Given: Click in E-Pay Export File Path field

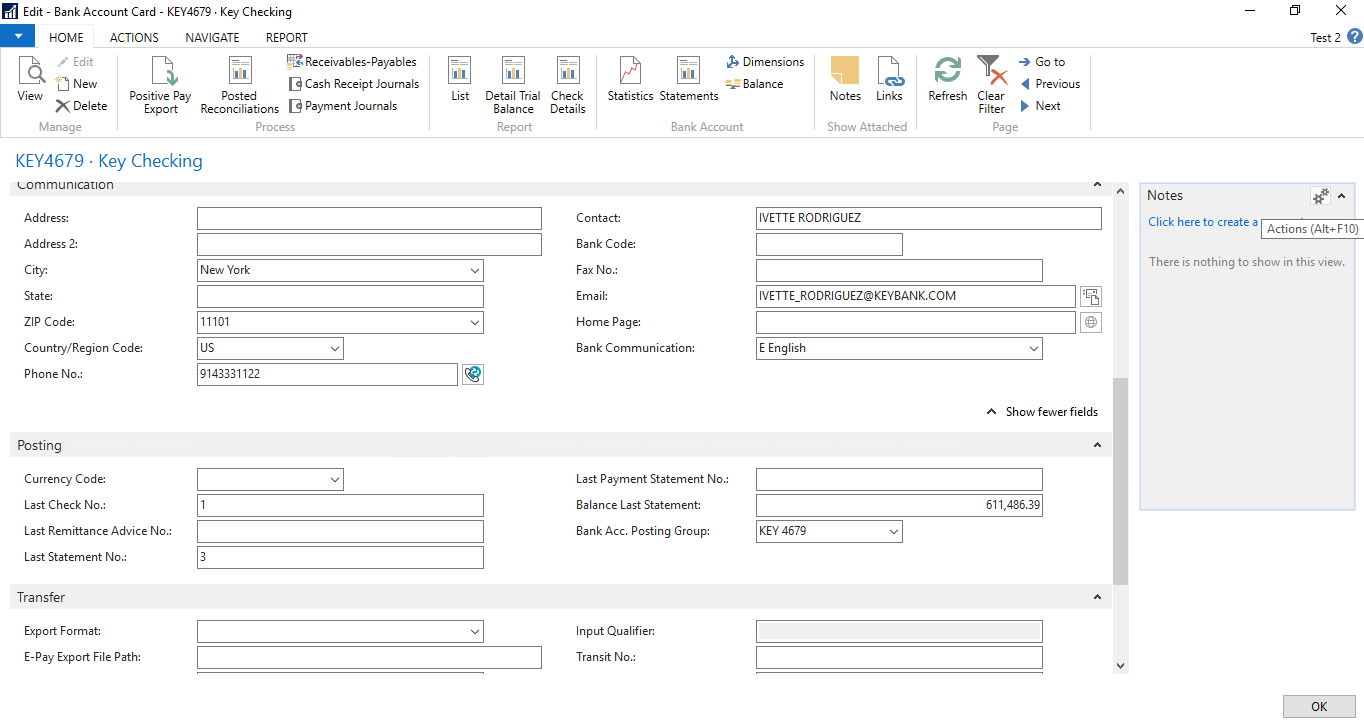Looking at the screenshot, I should coord(369,657).
